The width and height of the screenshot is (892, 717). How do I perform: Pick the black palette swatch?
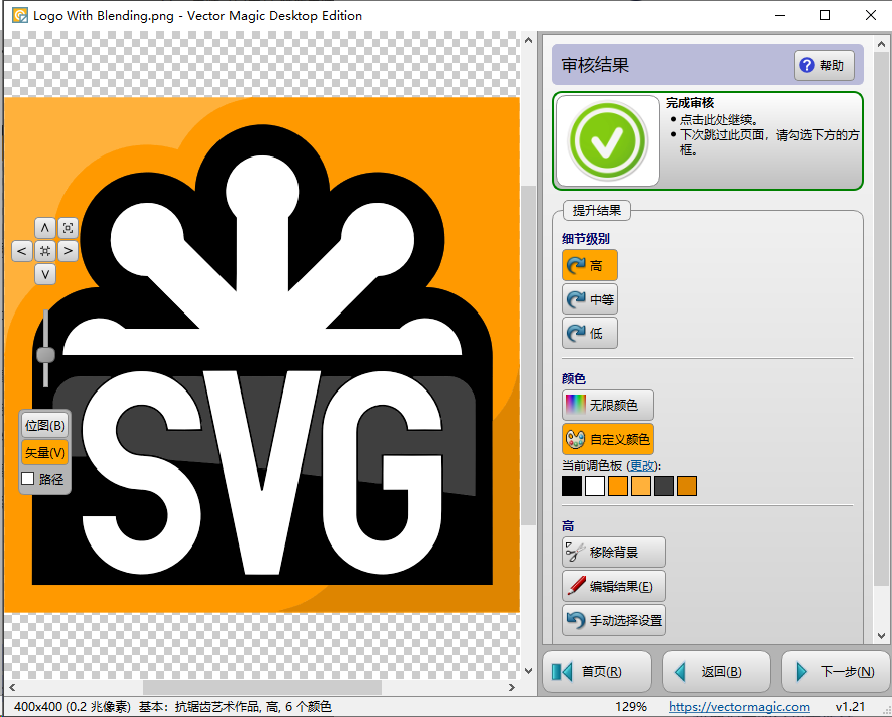point(572,486)
